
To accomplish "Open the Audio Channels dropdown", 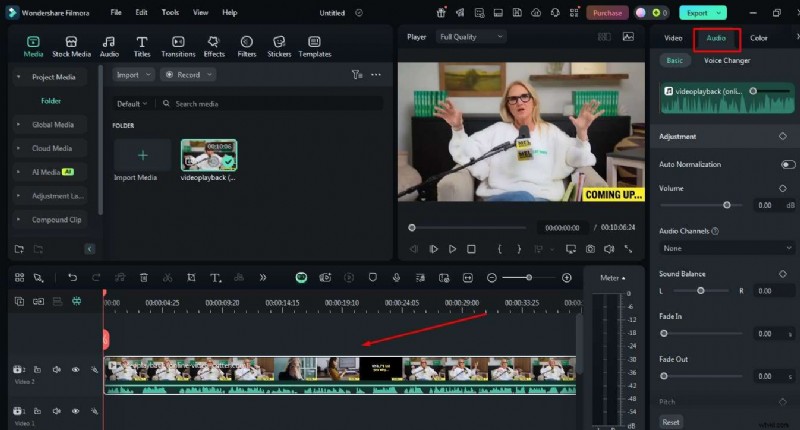I will 726,247.
